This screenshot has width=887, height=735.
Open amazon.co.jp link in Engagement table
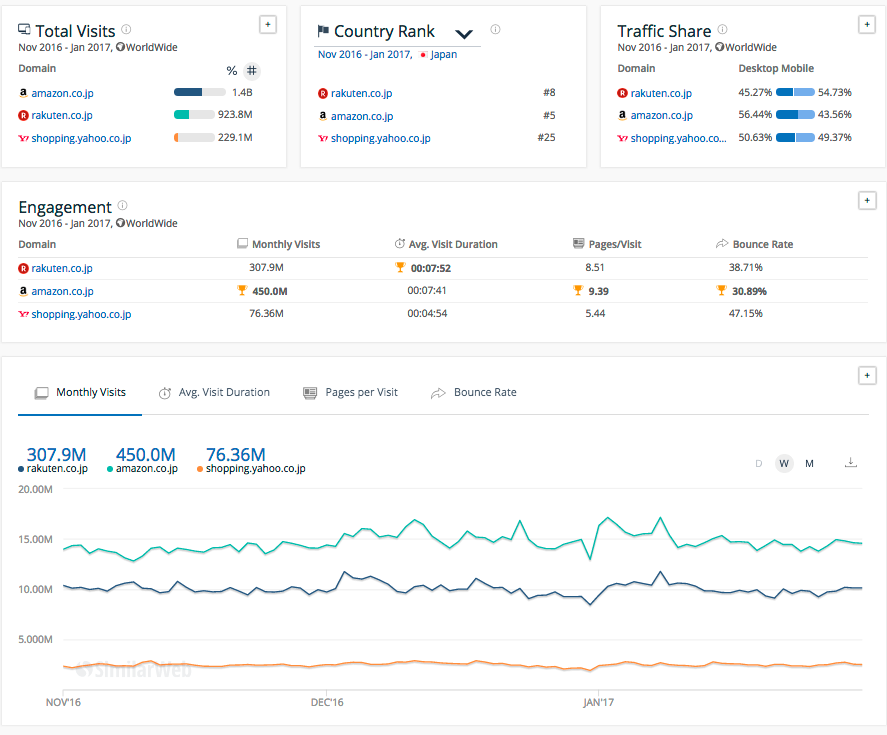pos(62,291)
